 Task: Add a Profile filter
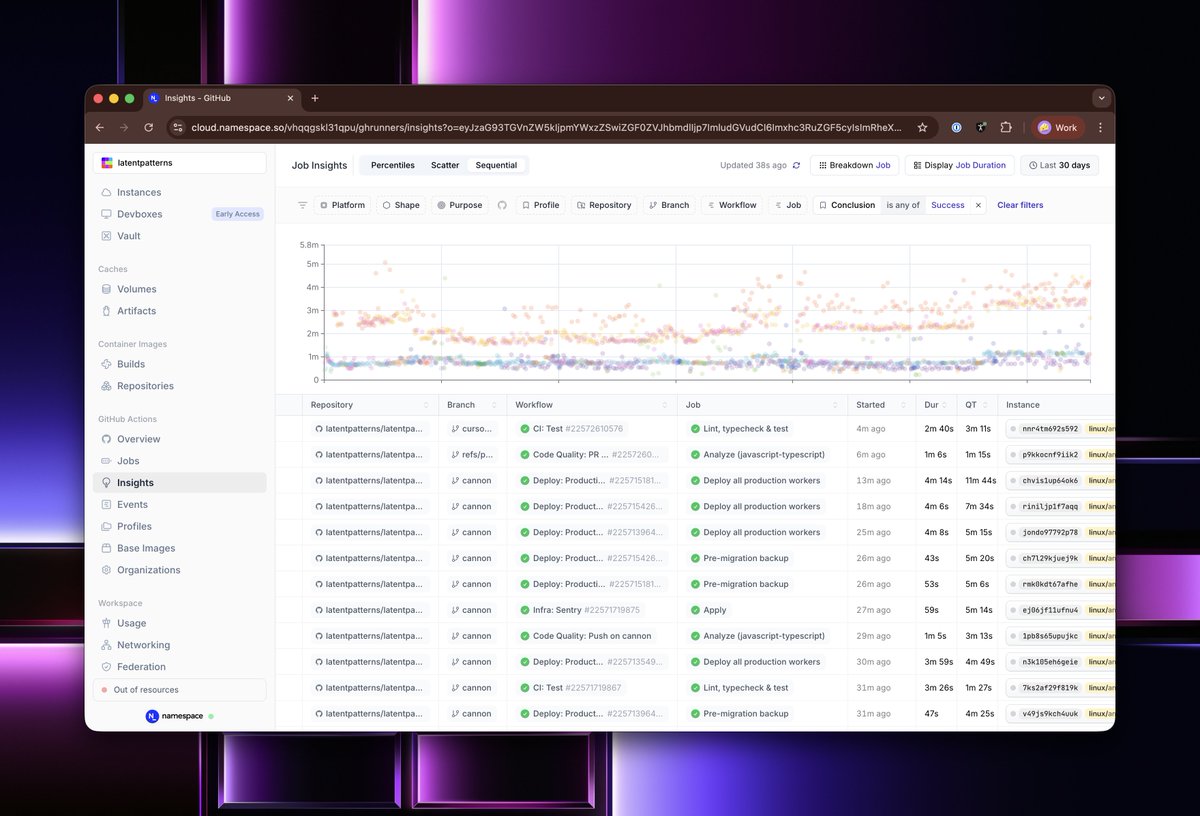pos(540,205)
